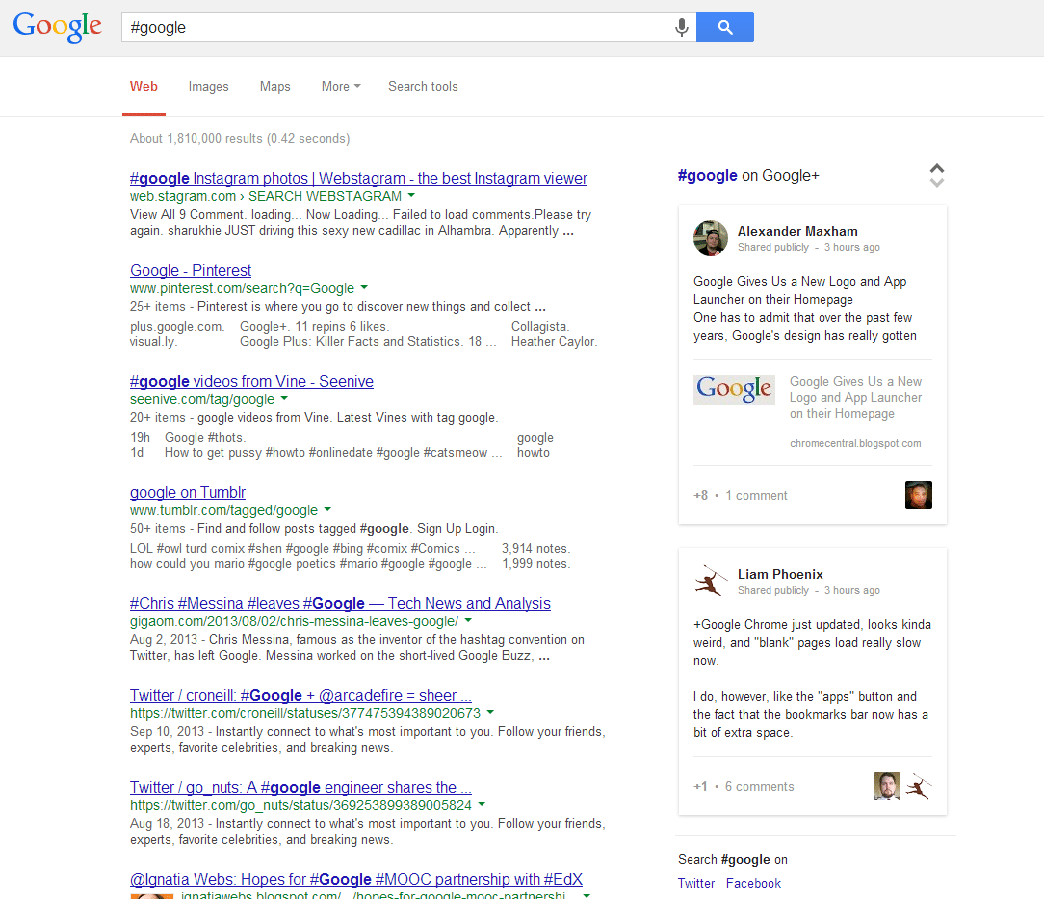Viewport: 1044px width, 899px height.
Task: Open Alexander Maxham's profile picture
Action: click(x=710, y=238)
